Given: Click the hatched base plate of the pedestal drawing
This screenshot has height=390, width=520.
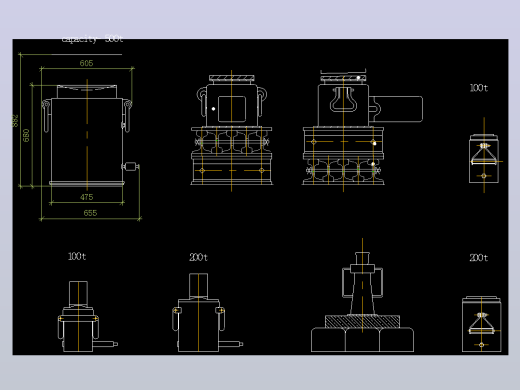Looking at the screenshot, I should click(x=362, y=321).
